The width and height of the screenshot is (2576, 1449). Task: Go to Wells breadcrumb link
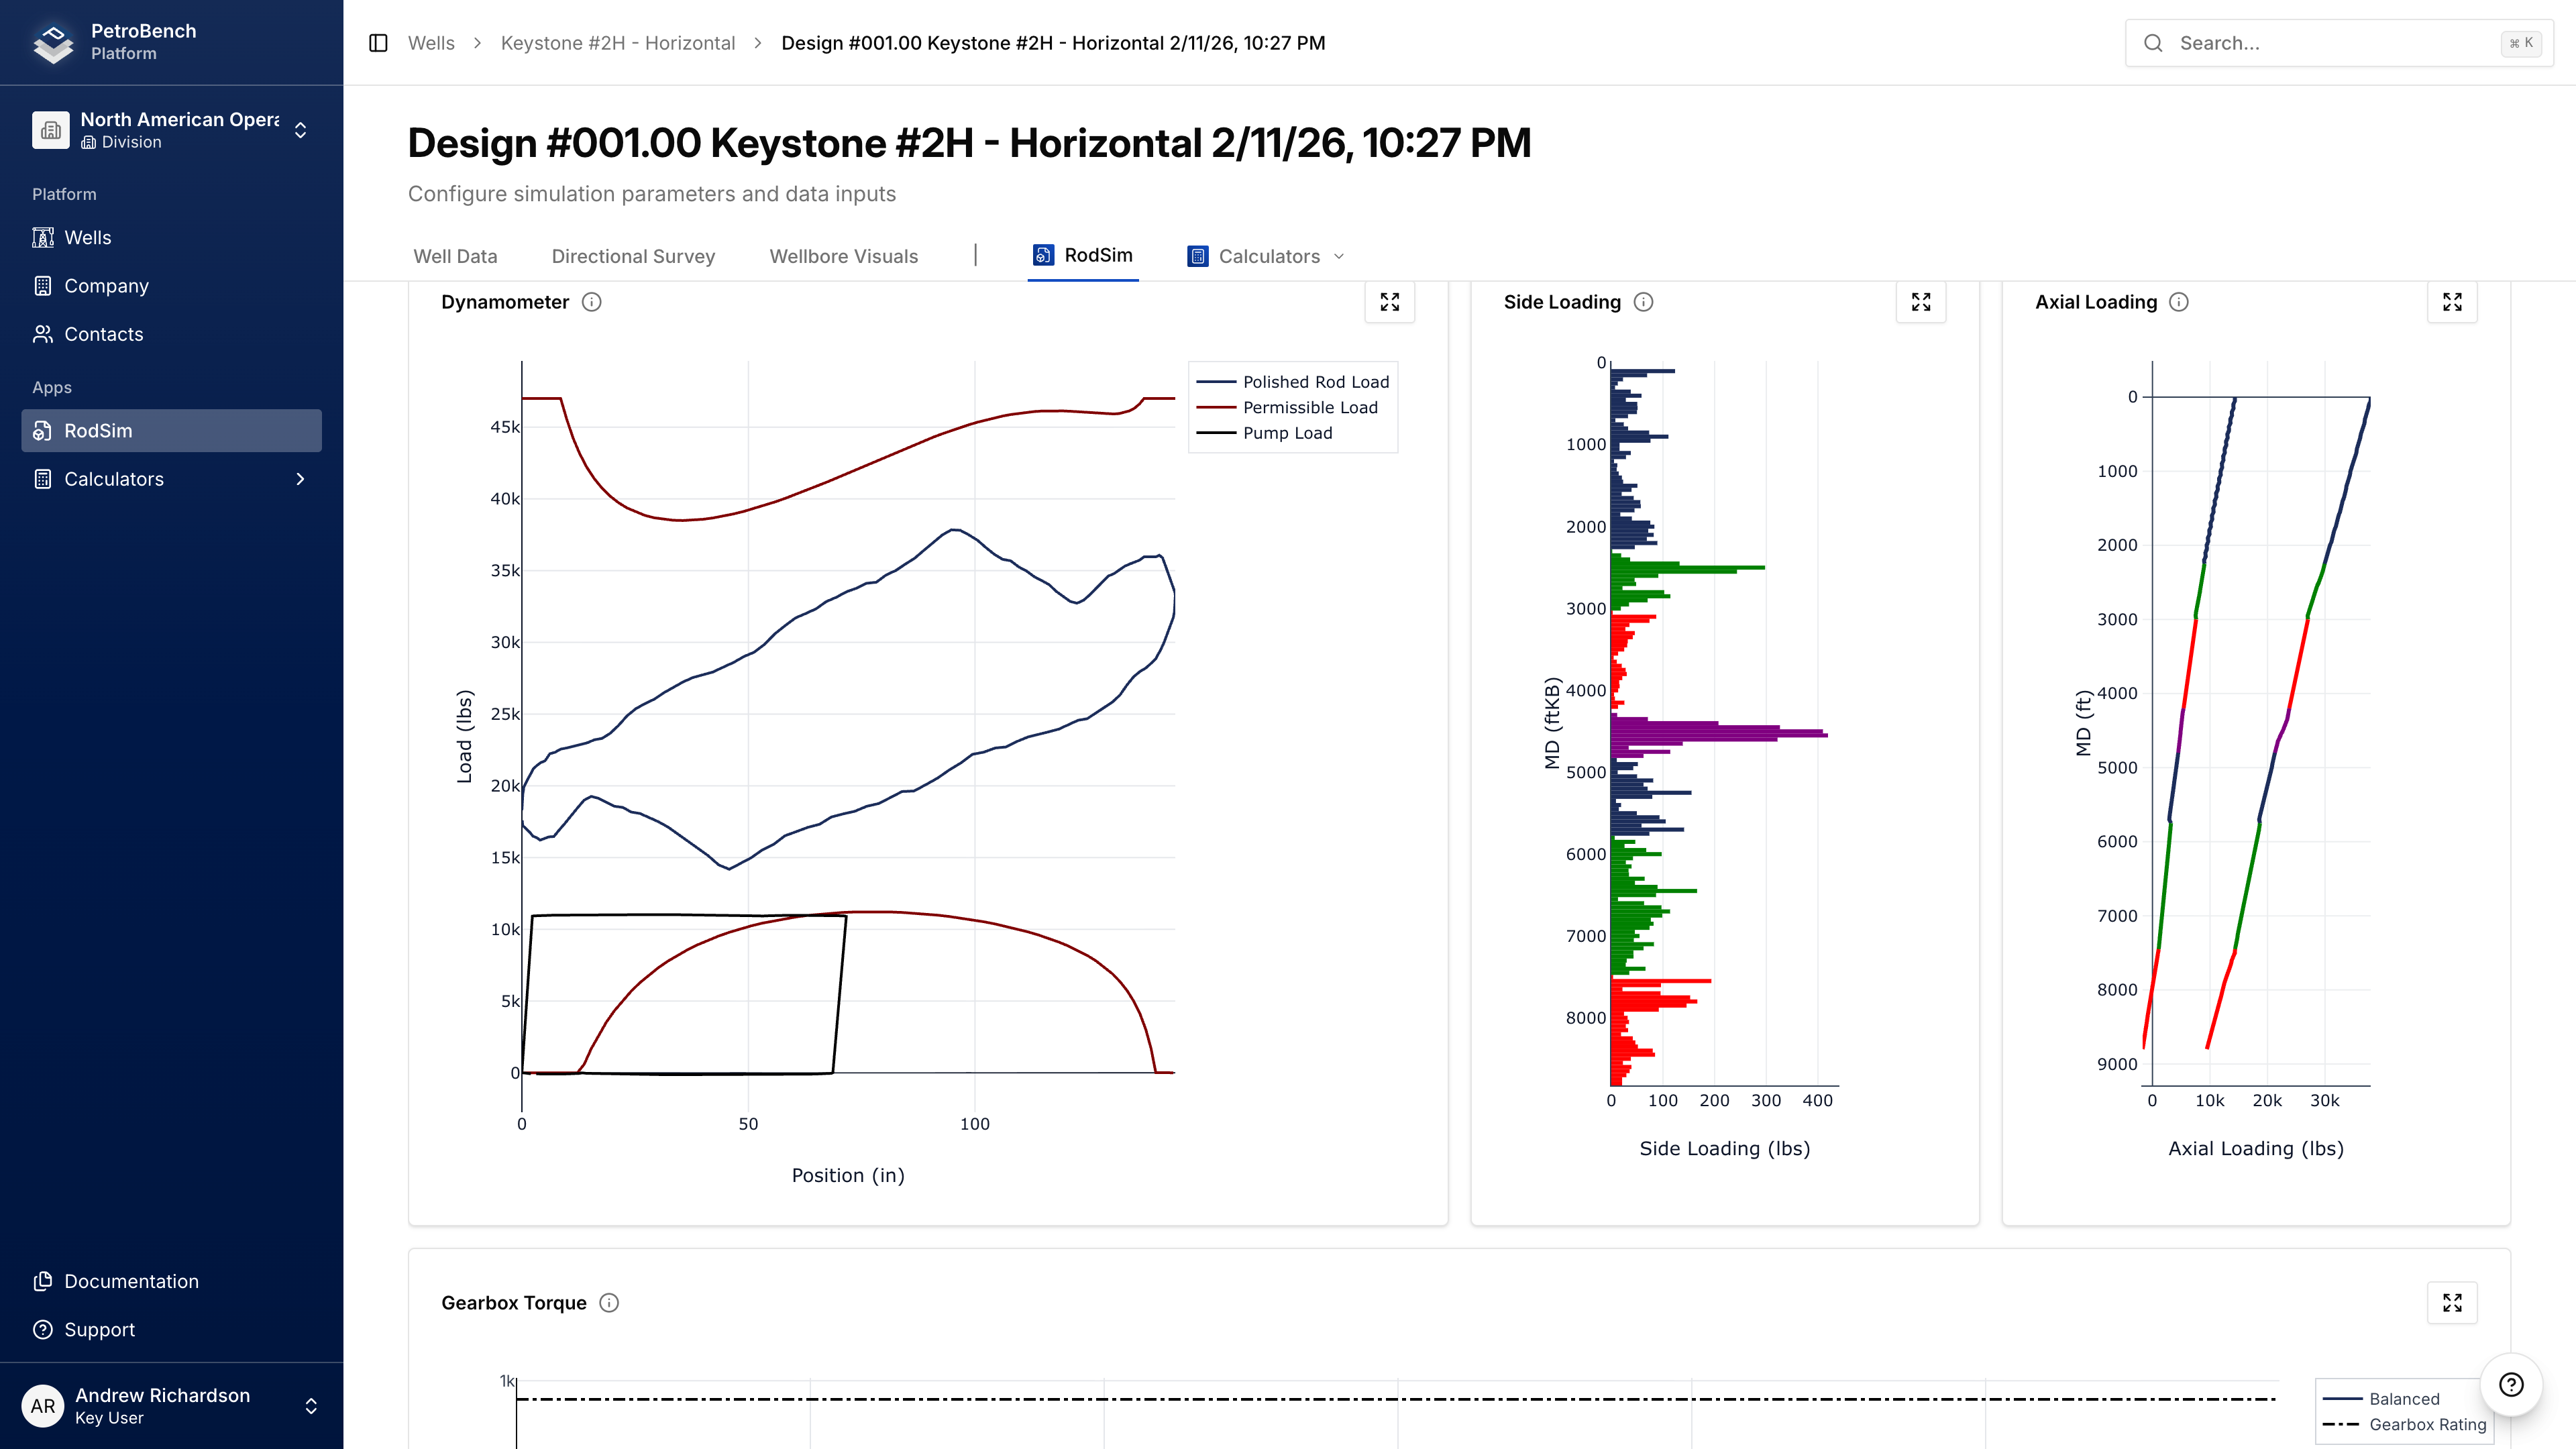(431, 43)
